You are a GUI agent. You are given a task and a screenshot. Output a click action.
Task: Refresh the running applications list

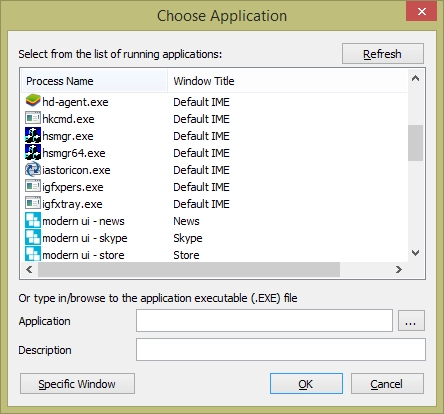click(x=383, y=54)
